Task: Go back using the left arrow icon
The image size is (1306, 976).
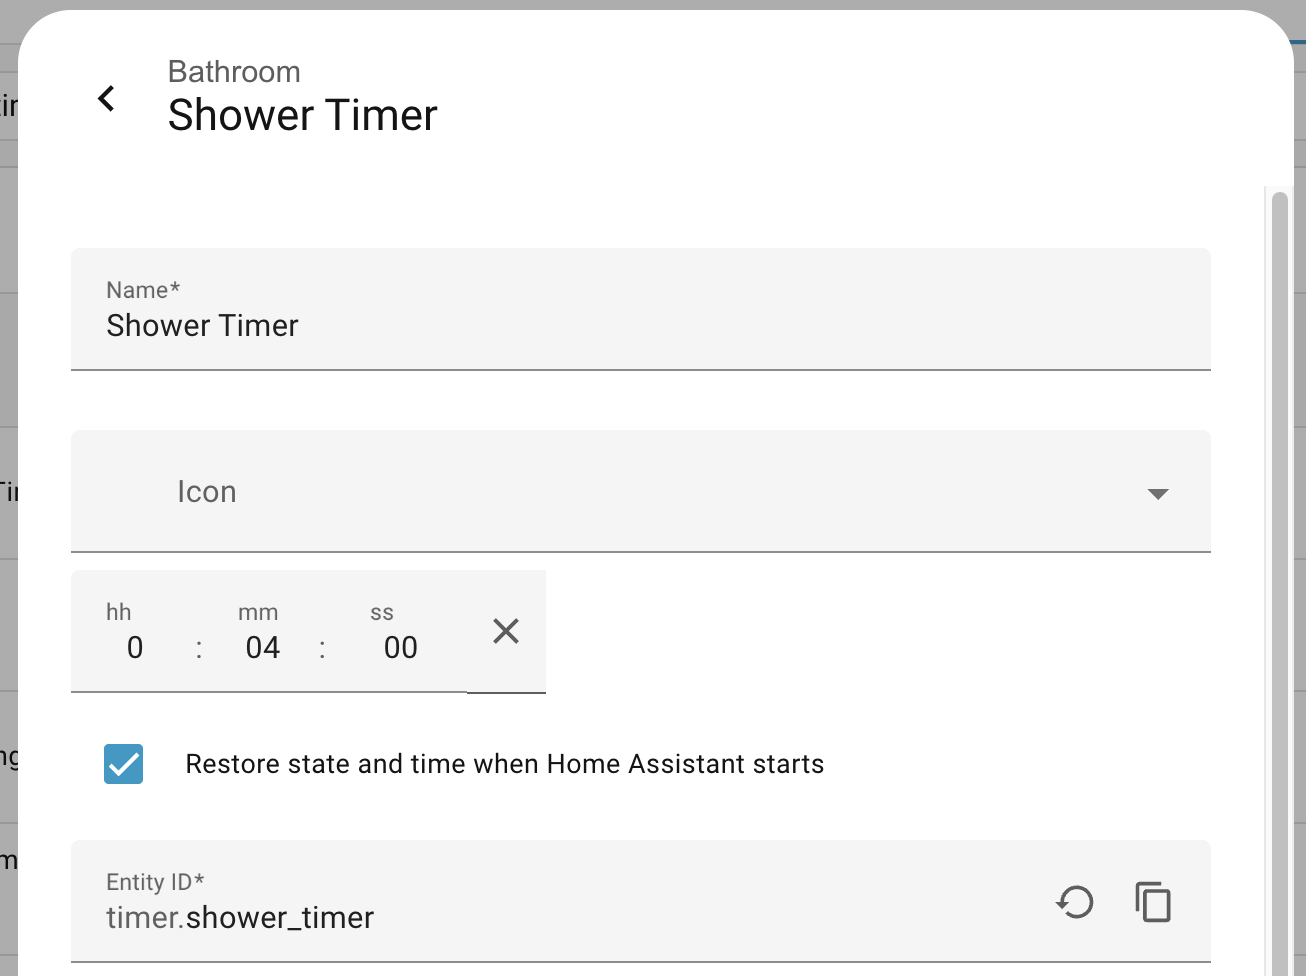Action: tap(106, 98)
